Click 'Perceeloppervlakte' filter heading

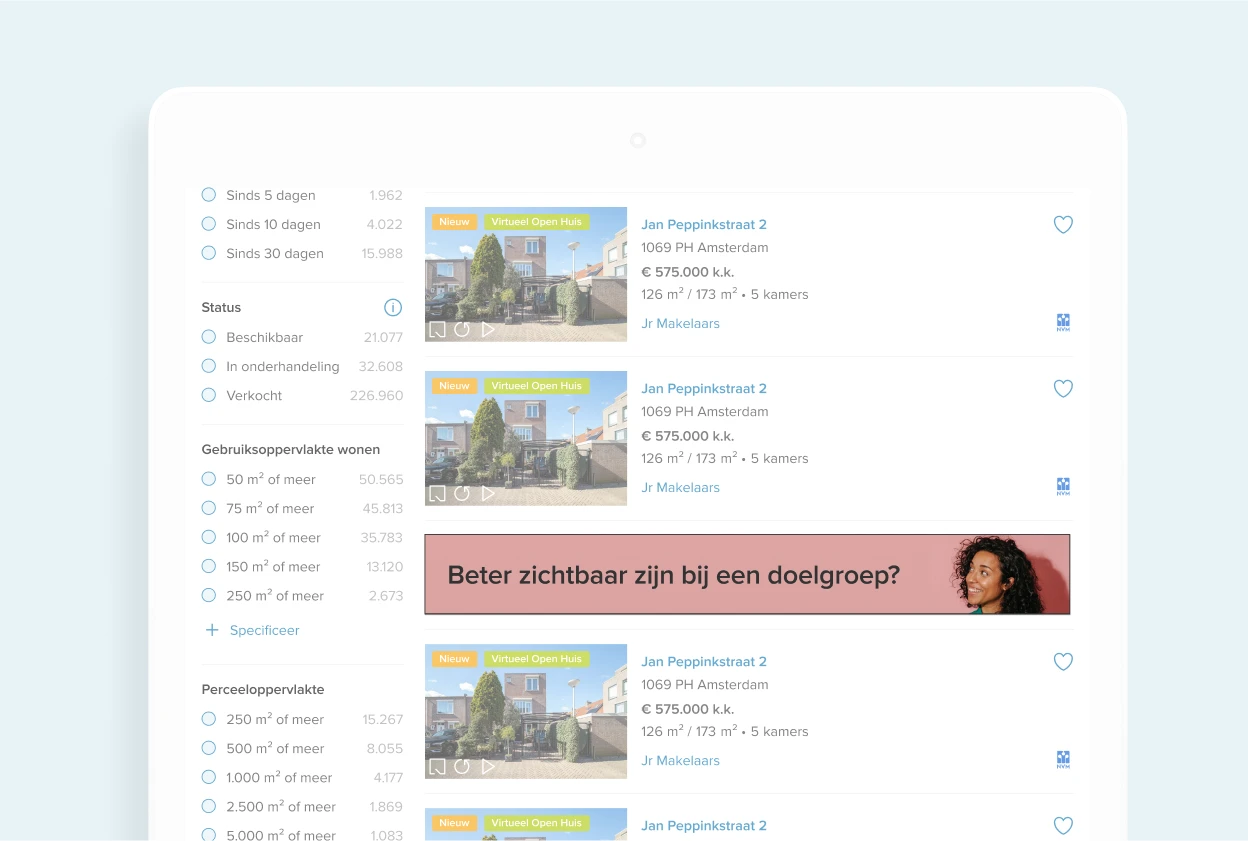(x=263, y=690)
